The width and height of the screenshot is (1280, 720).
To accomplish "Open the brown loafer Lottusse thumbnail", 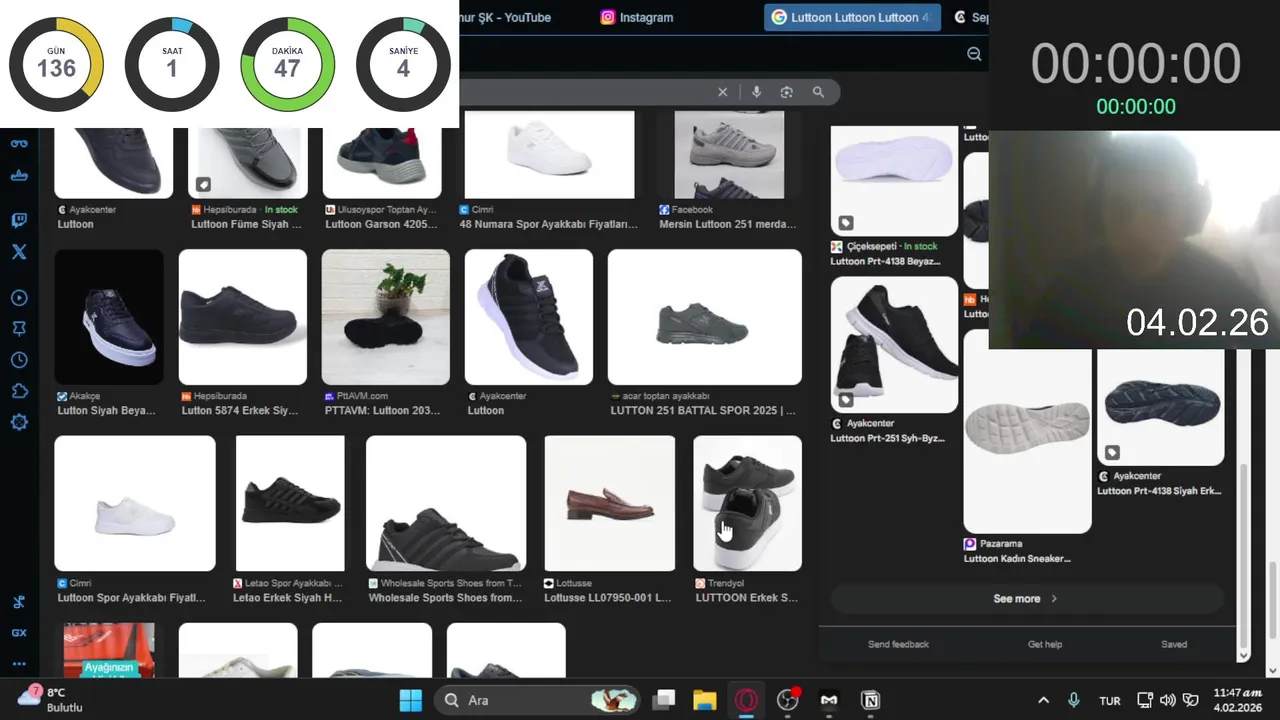I will coord(610,503).
